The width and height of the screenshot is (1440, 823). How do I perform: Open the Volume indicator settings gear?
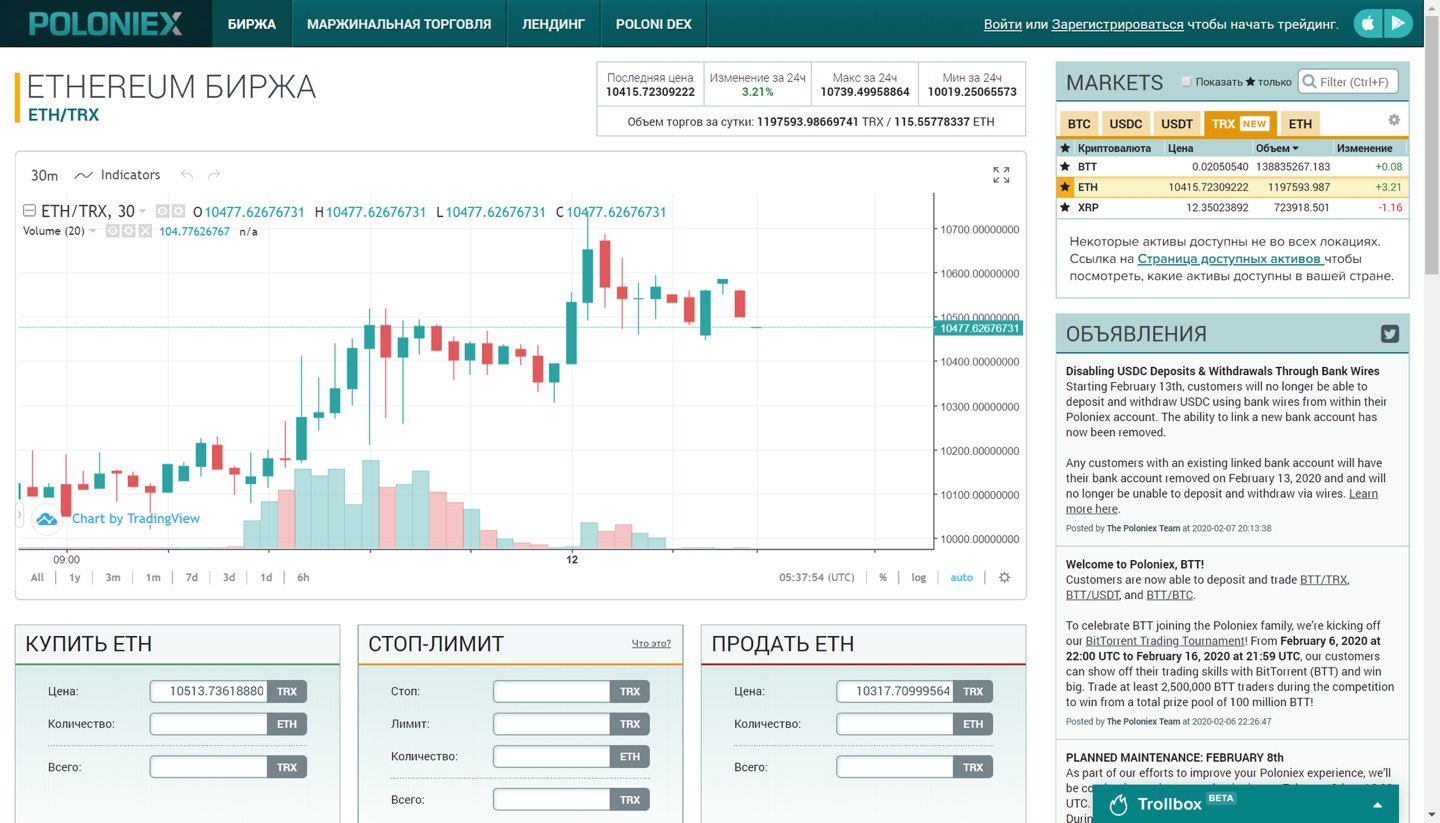tap(129, 231)
